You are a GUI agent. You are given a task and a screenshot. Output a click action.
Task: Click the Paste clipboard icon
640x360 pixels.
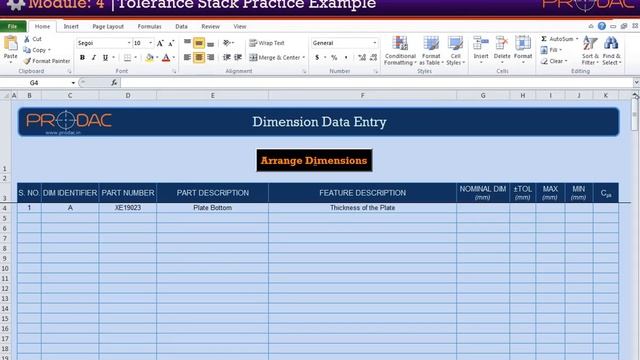point(11,44)
